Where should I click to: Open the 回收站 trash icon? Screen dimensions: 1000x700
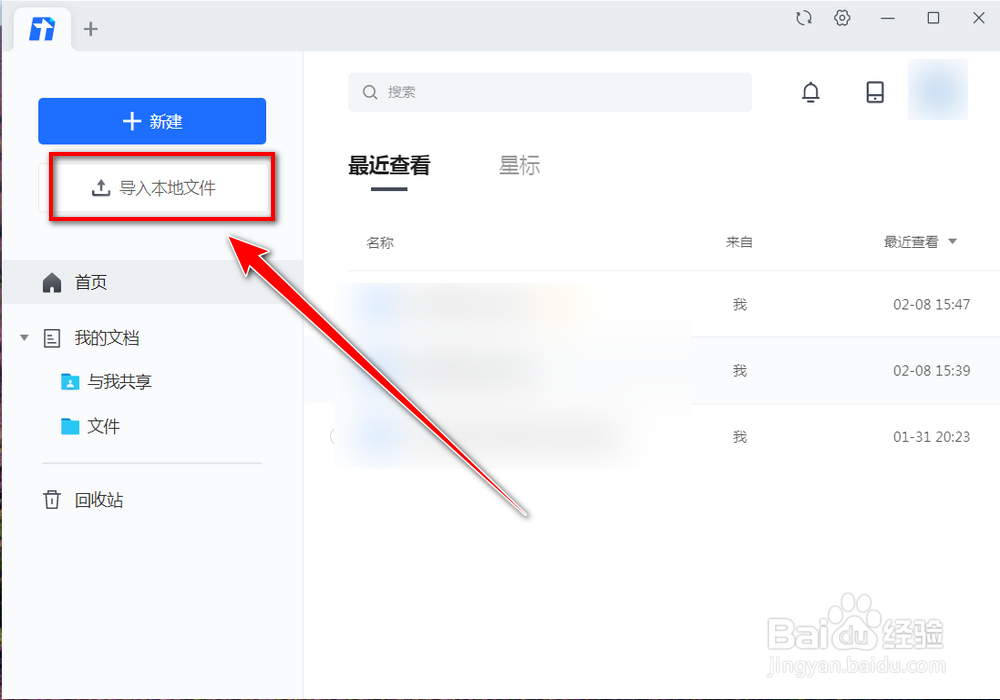point(51,499)
